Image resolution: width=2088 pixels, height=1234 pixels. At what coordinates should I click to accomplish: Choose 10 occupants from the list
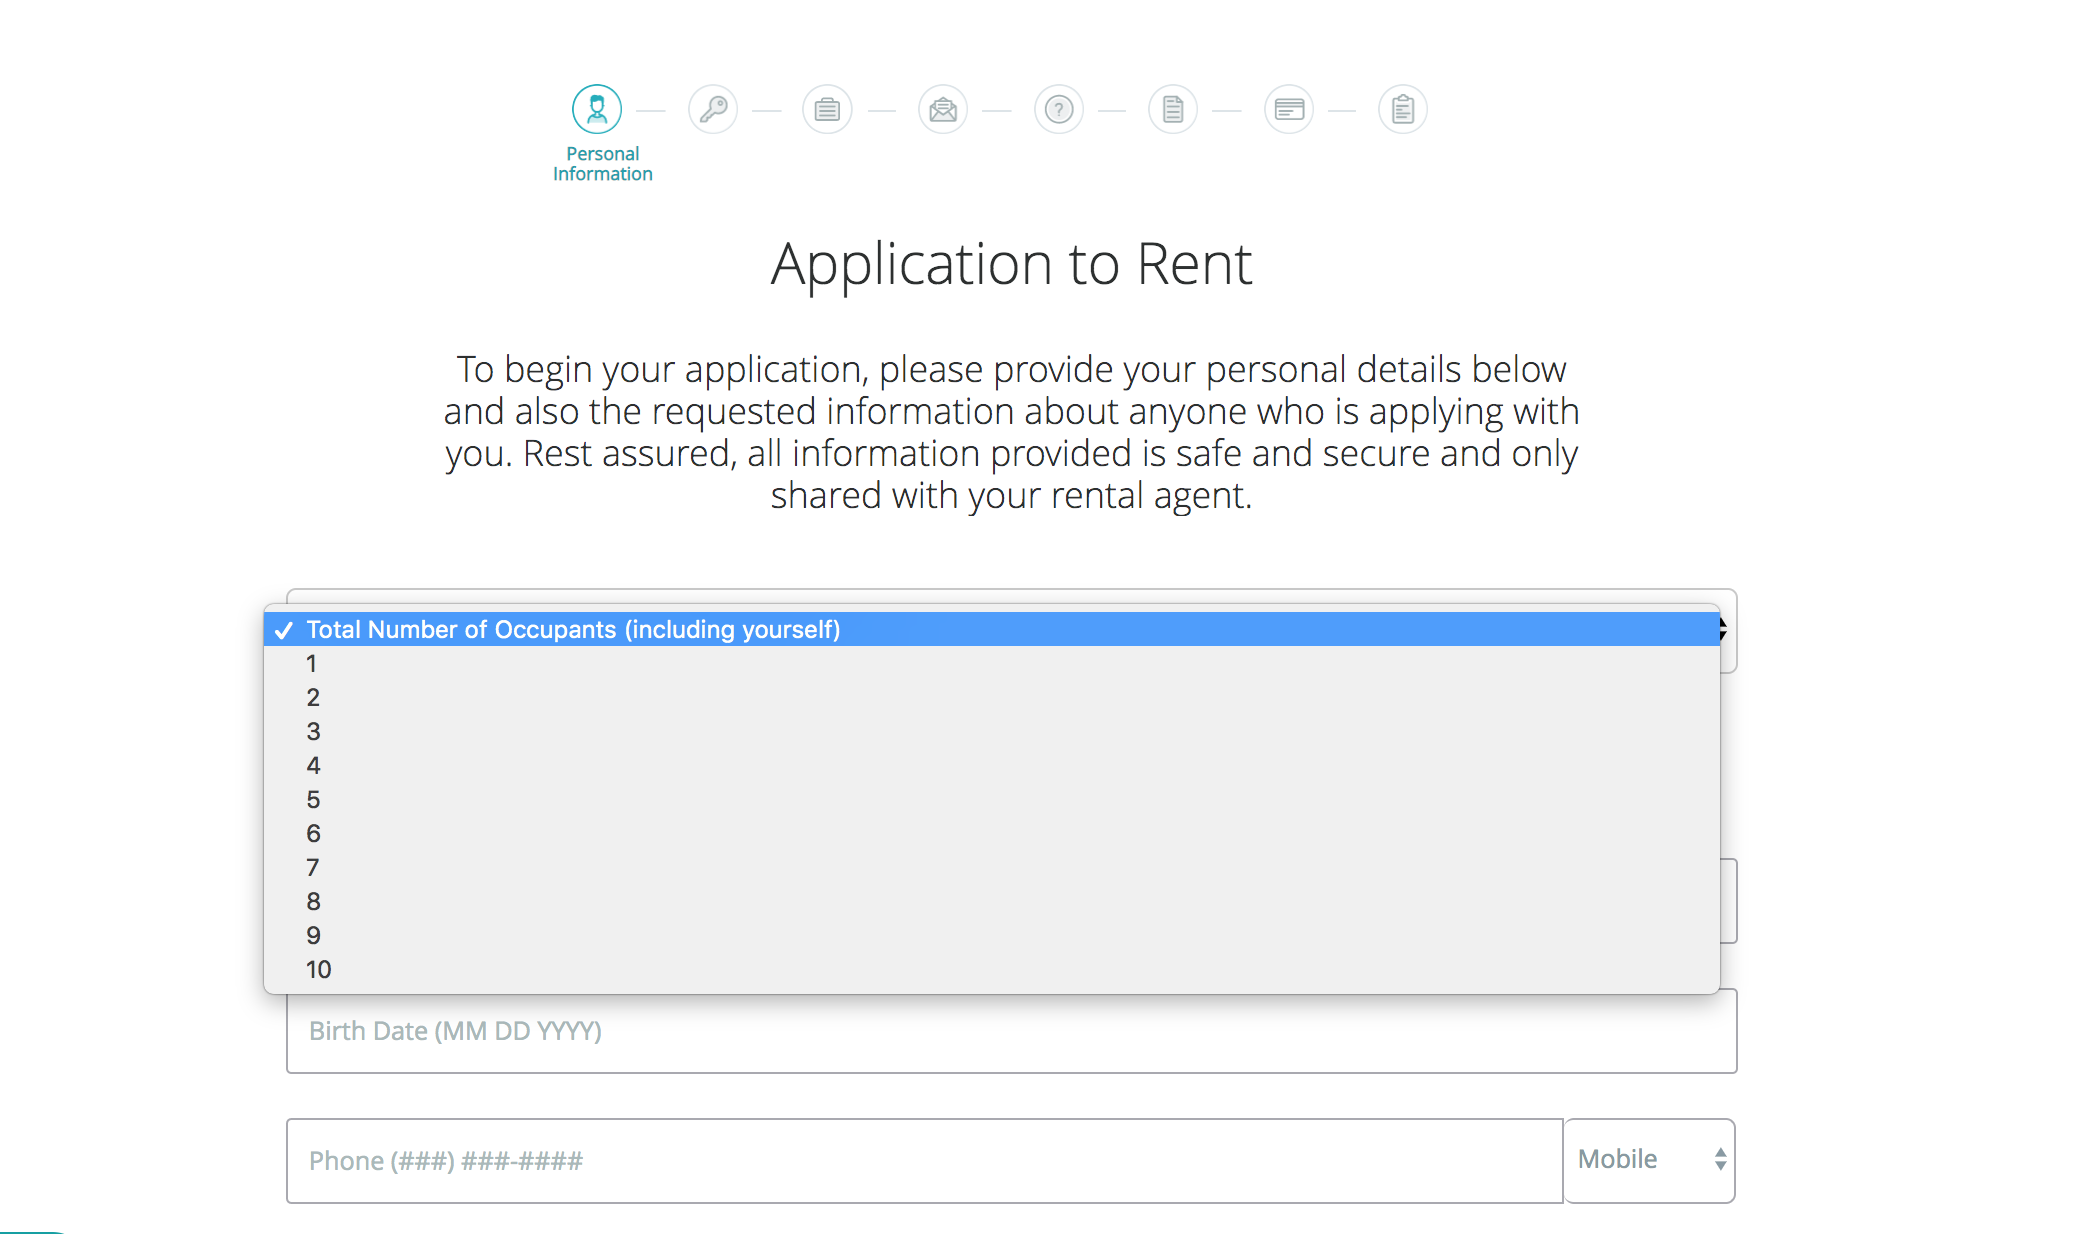(318, 970)
